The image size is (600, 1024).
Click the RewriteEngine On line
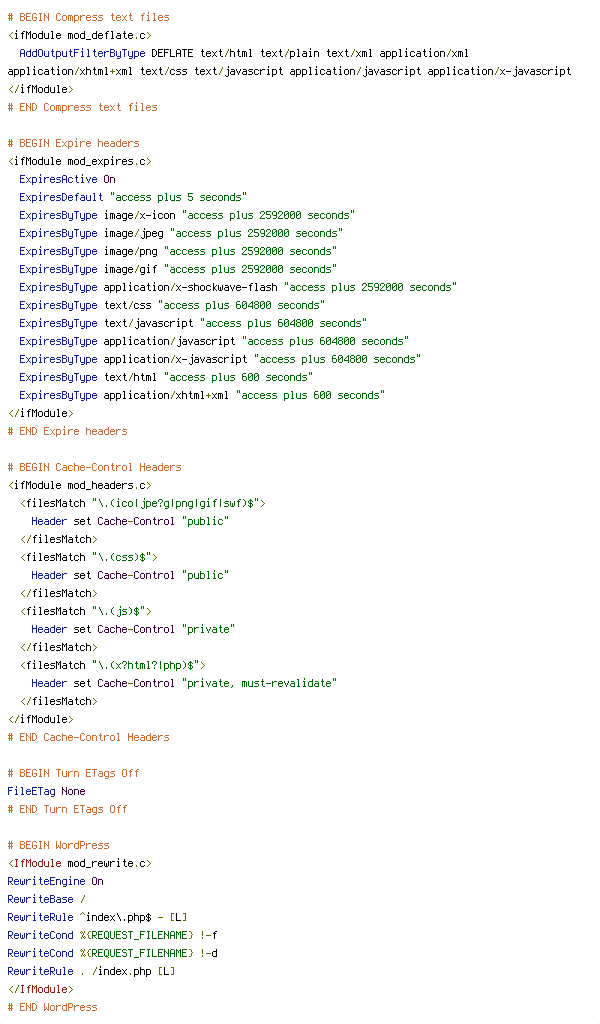(x=55, y=881)
